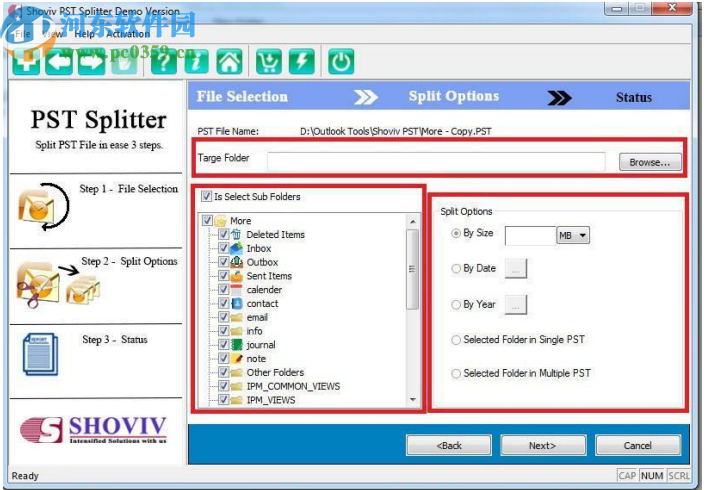This screenshot has height=490, width=711.
Task: Click the Inbox folder icon in tree
Action: [236, 248]
